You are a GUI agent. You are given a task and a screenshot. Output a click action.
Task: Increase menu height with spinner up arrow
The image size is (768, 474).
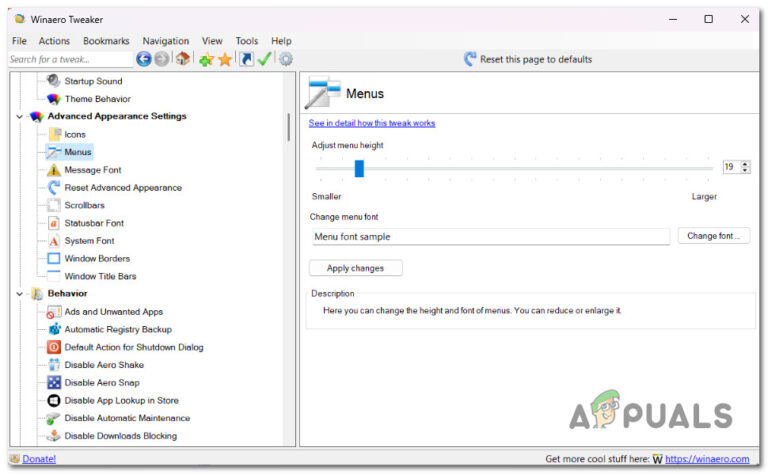pos(745,164)
